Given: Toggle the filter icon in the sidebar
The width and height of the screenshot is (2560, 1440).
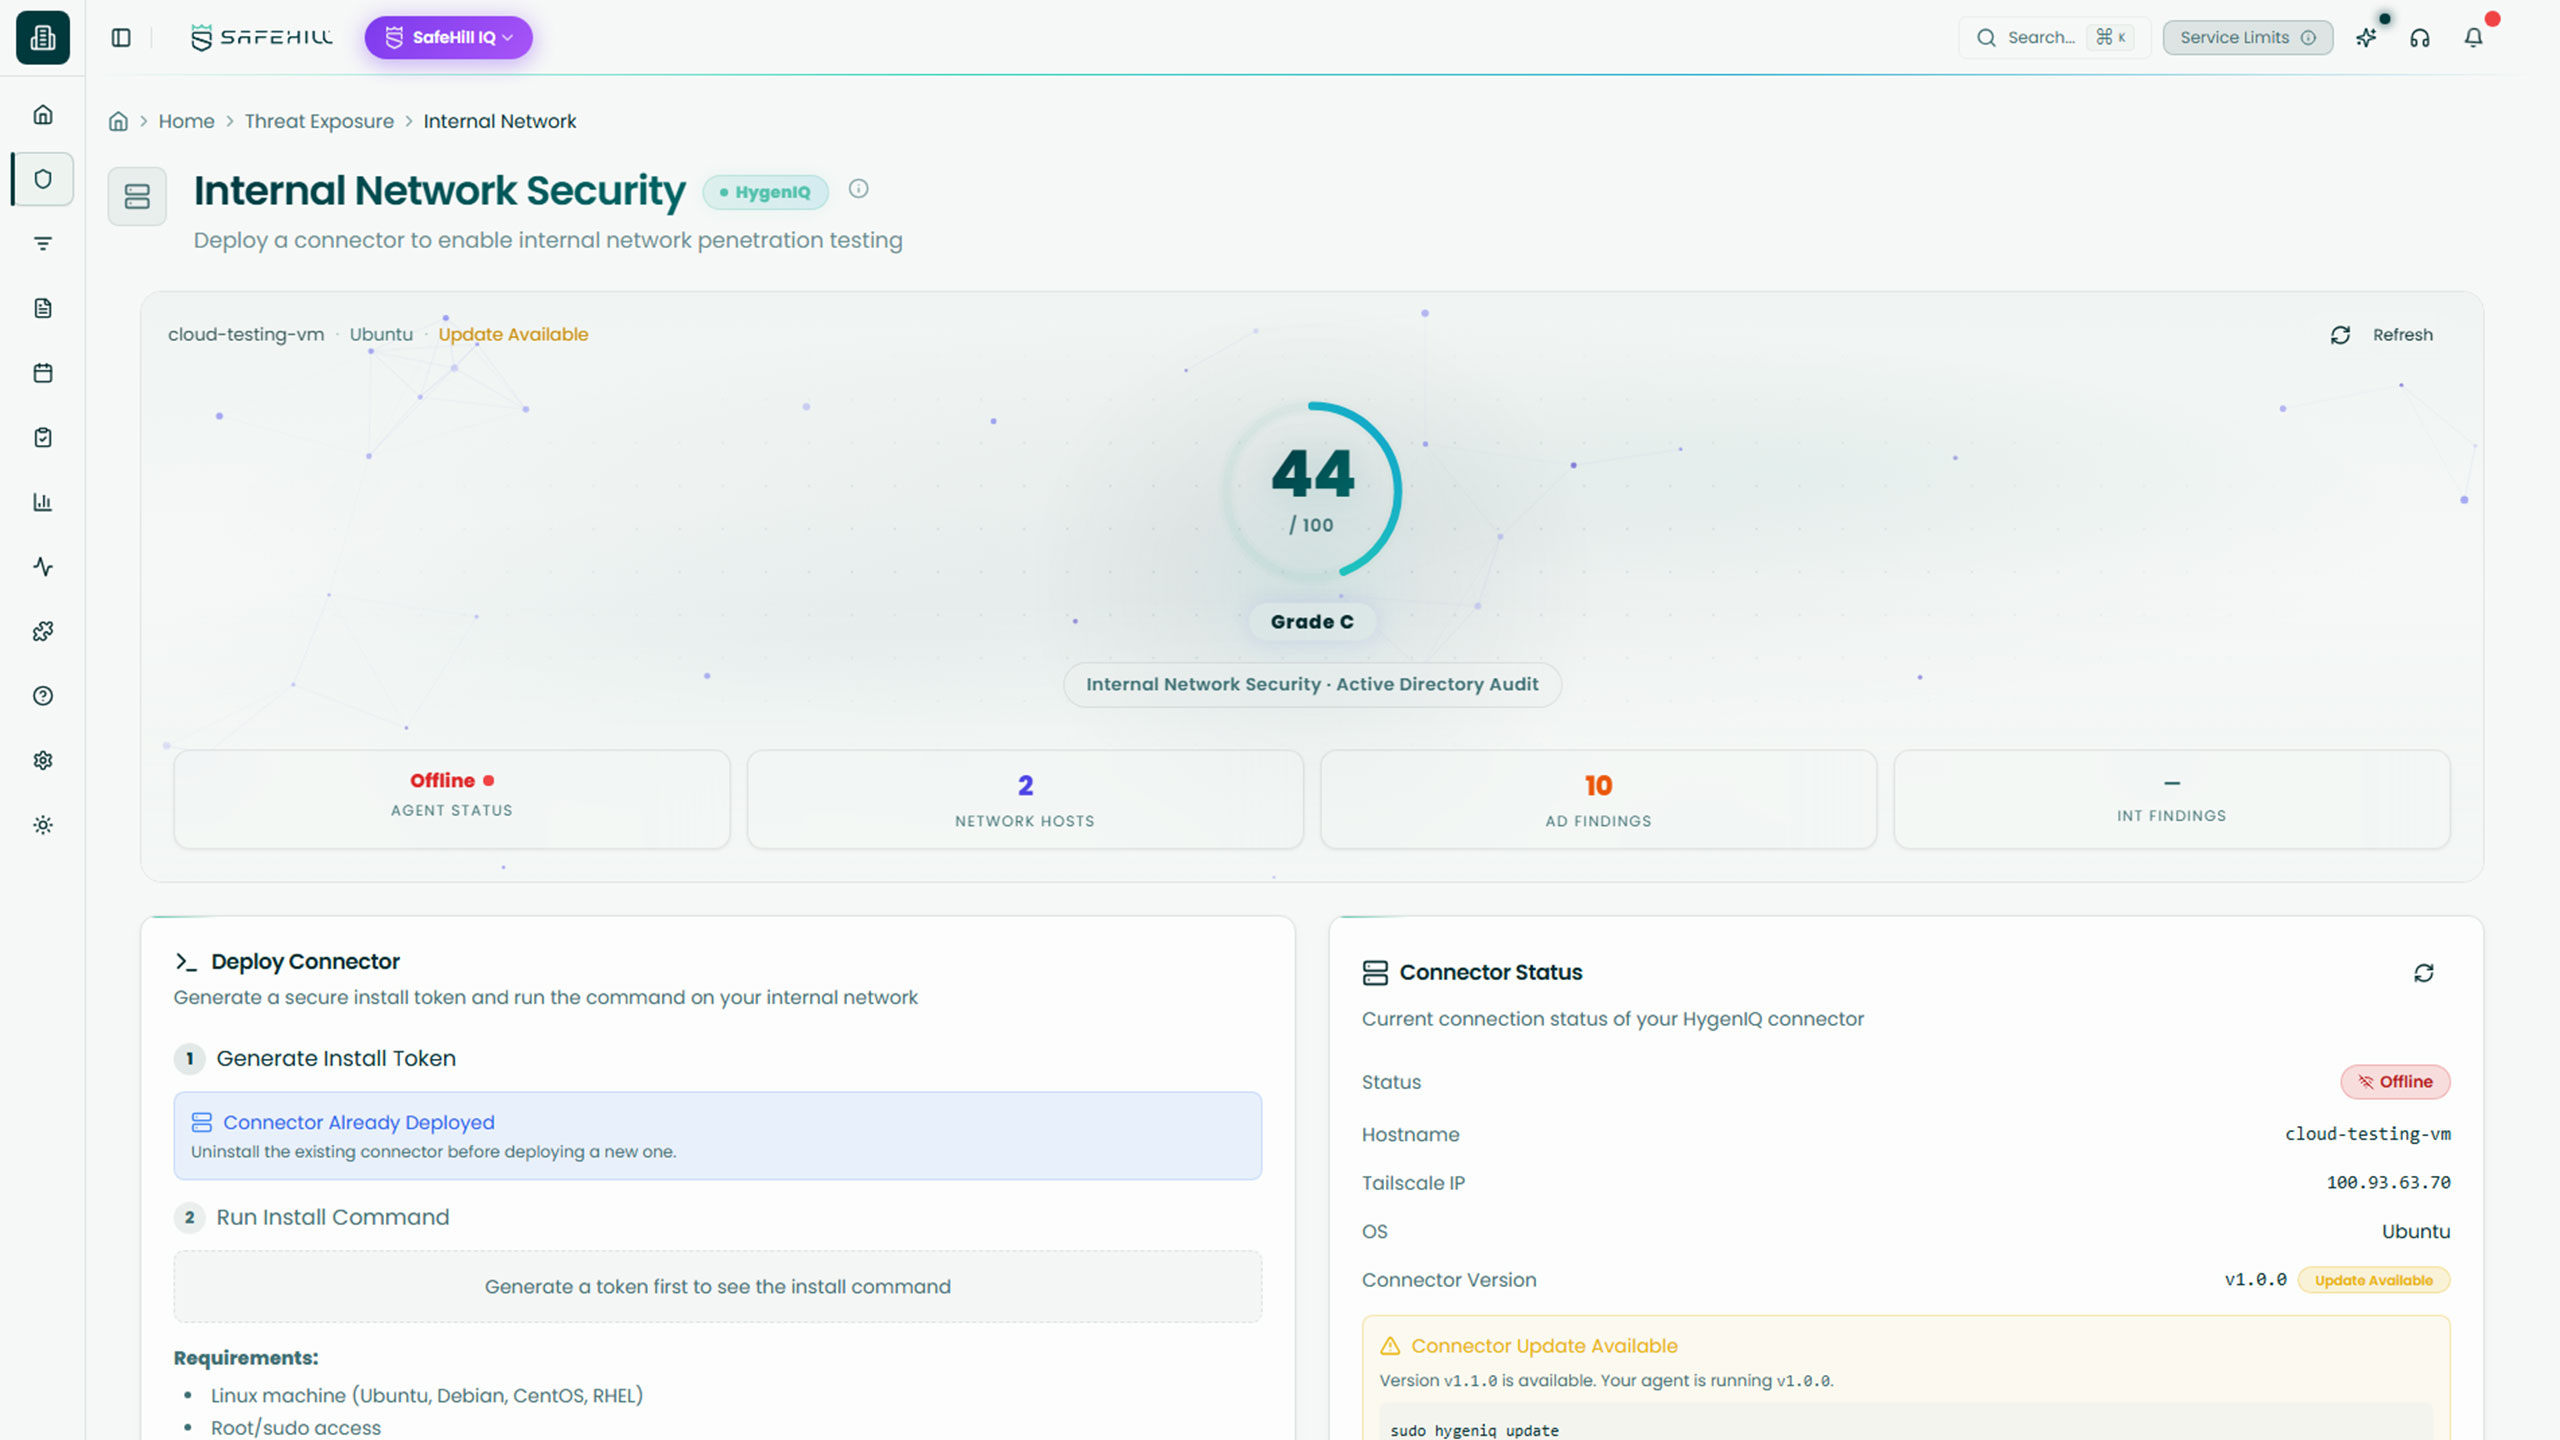Looking at the screenshot, I should pos(42,243).
